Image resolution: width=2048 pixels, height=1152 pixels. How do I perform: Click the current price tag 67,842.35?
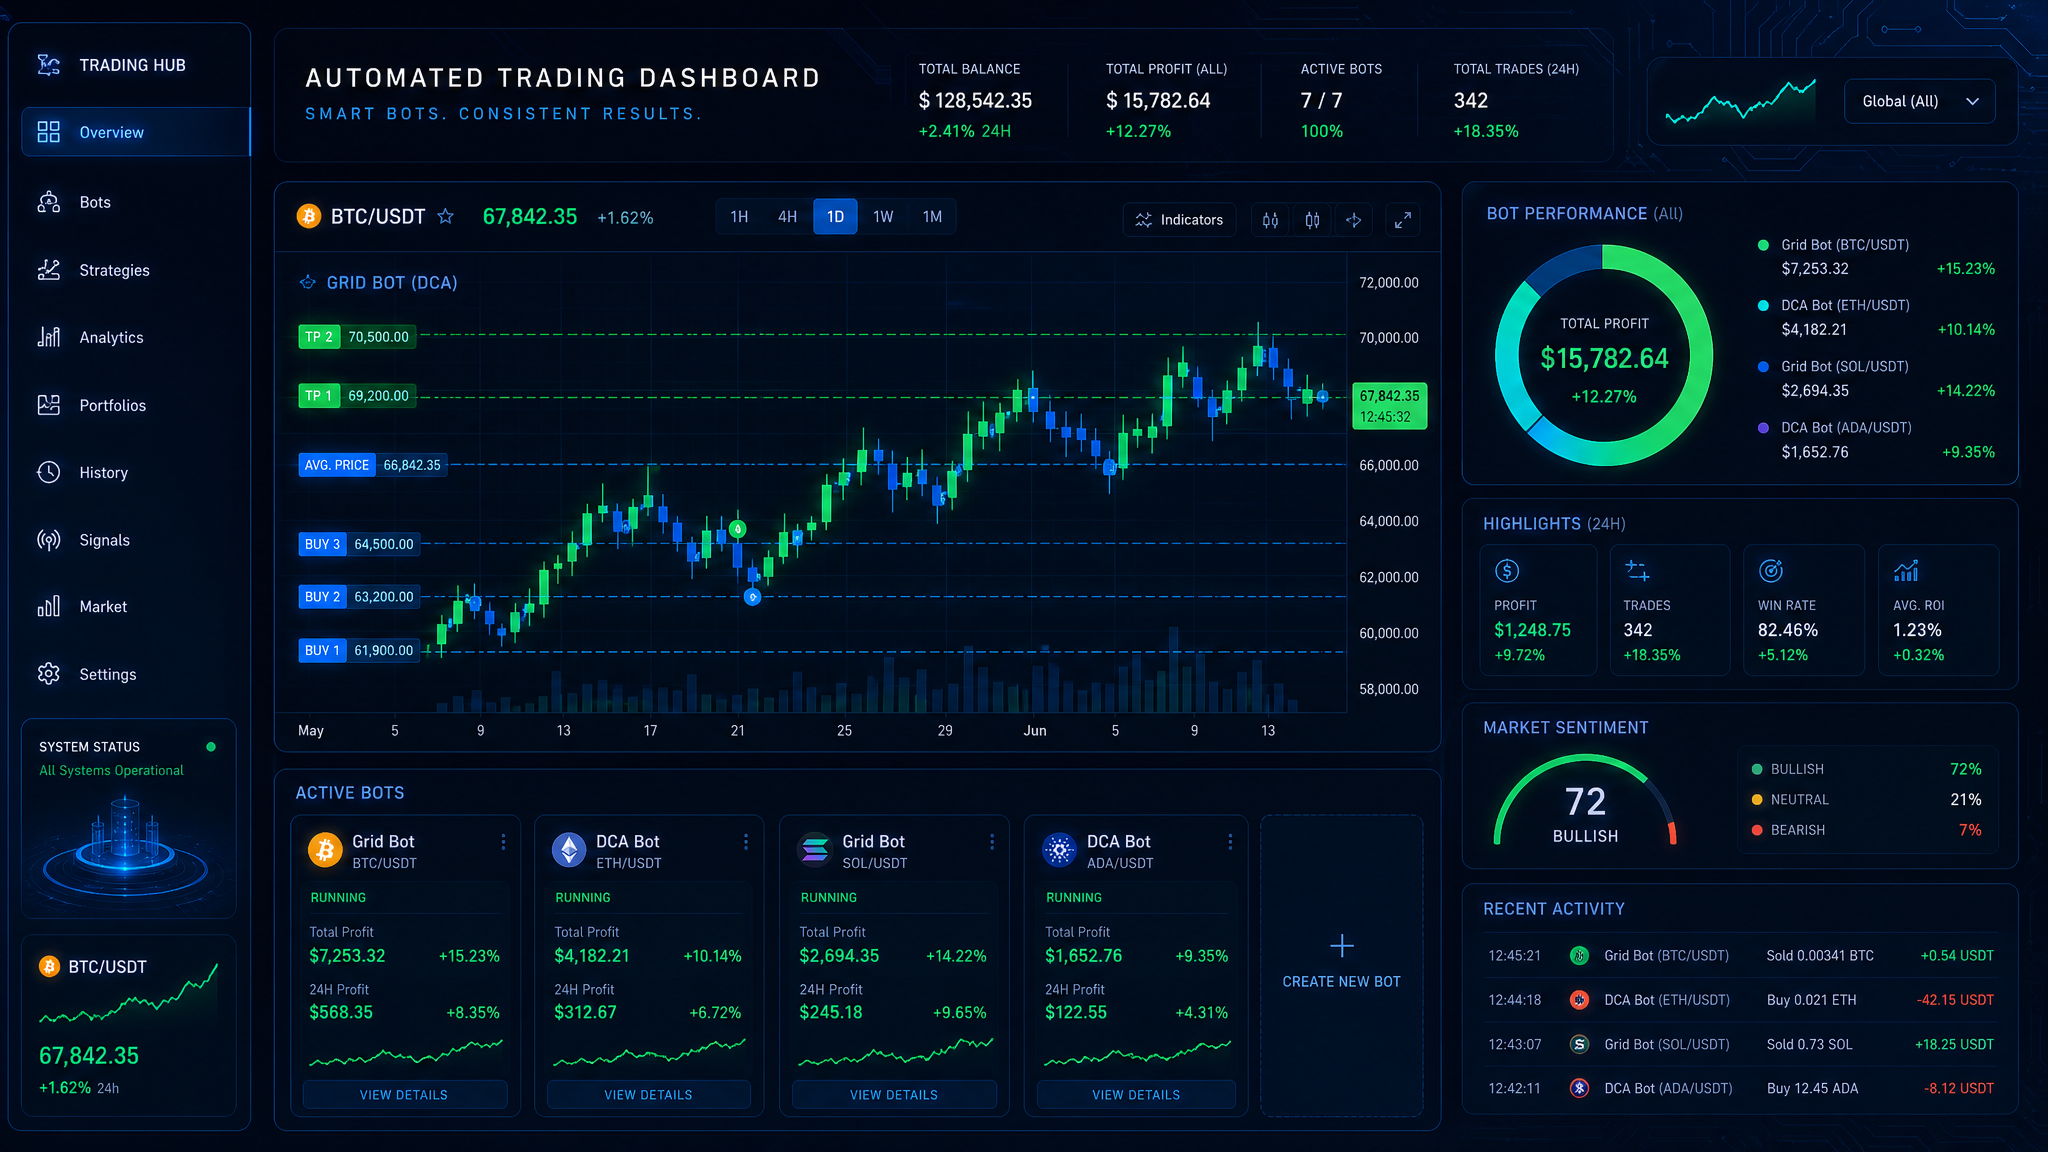[x=1389, y=406]
